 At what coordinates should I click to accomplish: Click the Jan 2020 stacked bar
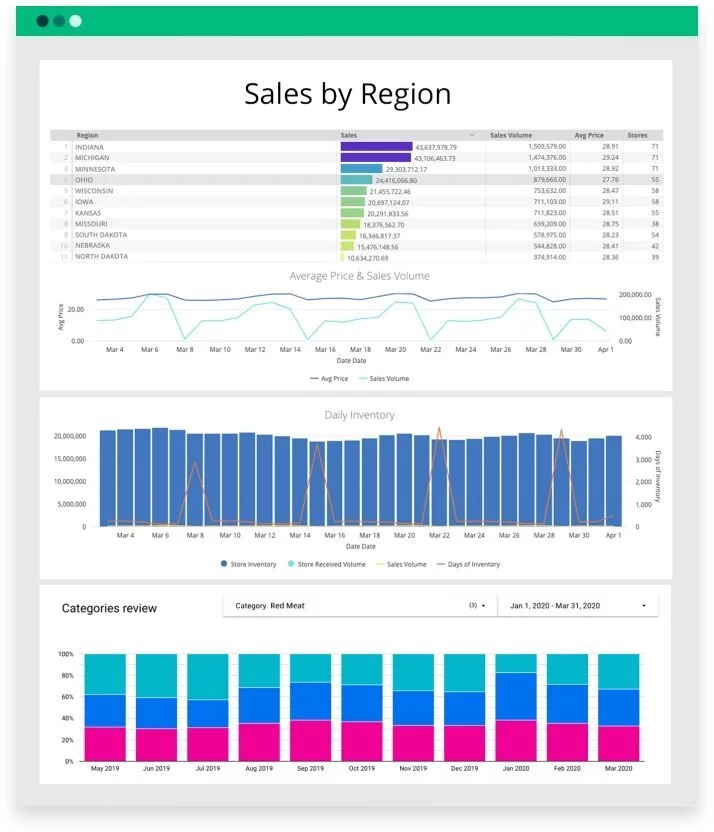coord(516,707)
